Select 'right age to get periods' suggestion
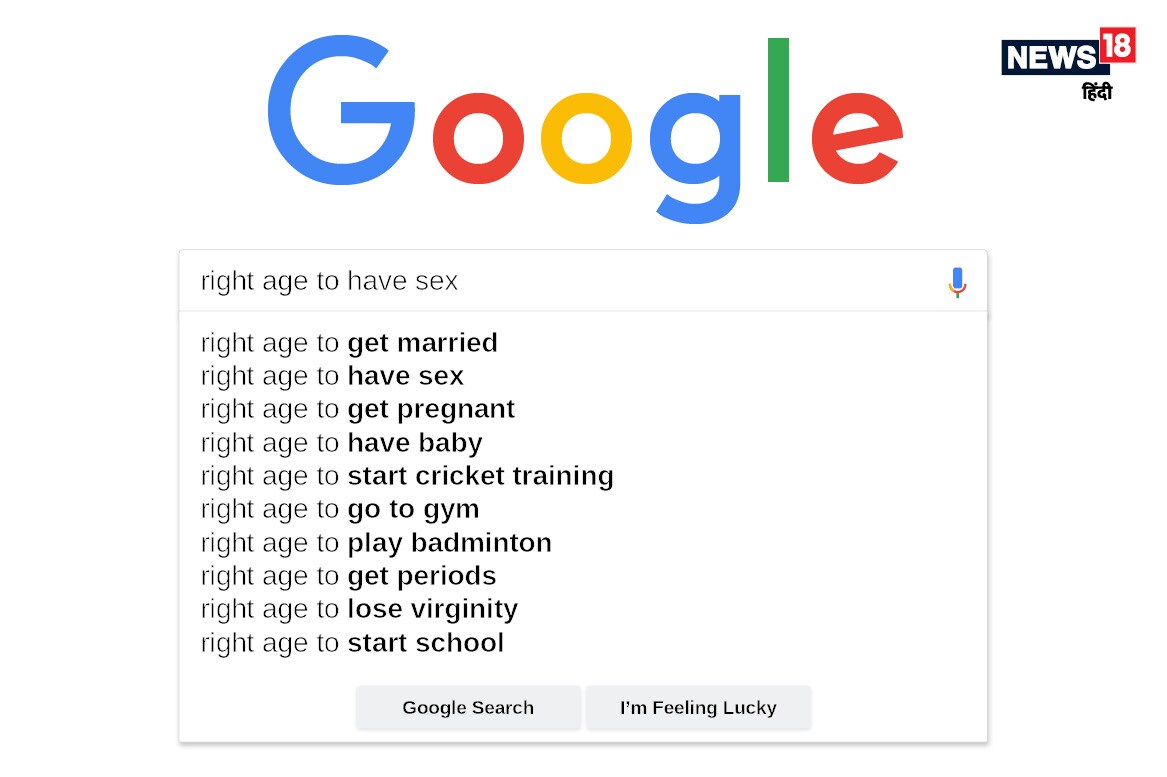 [x=348, y=576]
